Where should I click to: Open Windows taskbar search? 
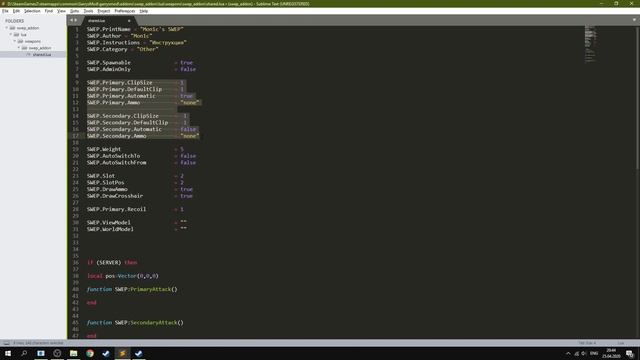tap(24, 353)
